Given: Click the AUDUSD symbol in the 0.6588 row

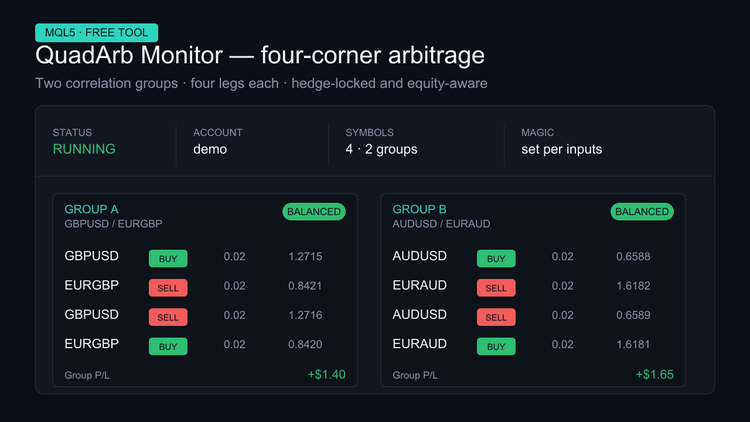Looking at the screenshot, I should click(419, 256).
